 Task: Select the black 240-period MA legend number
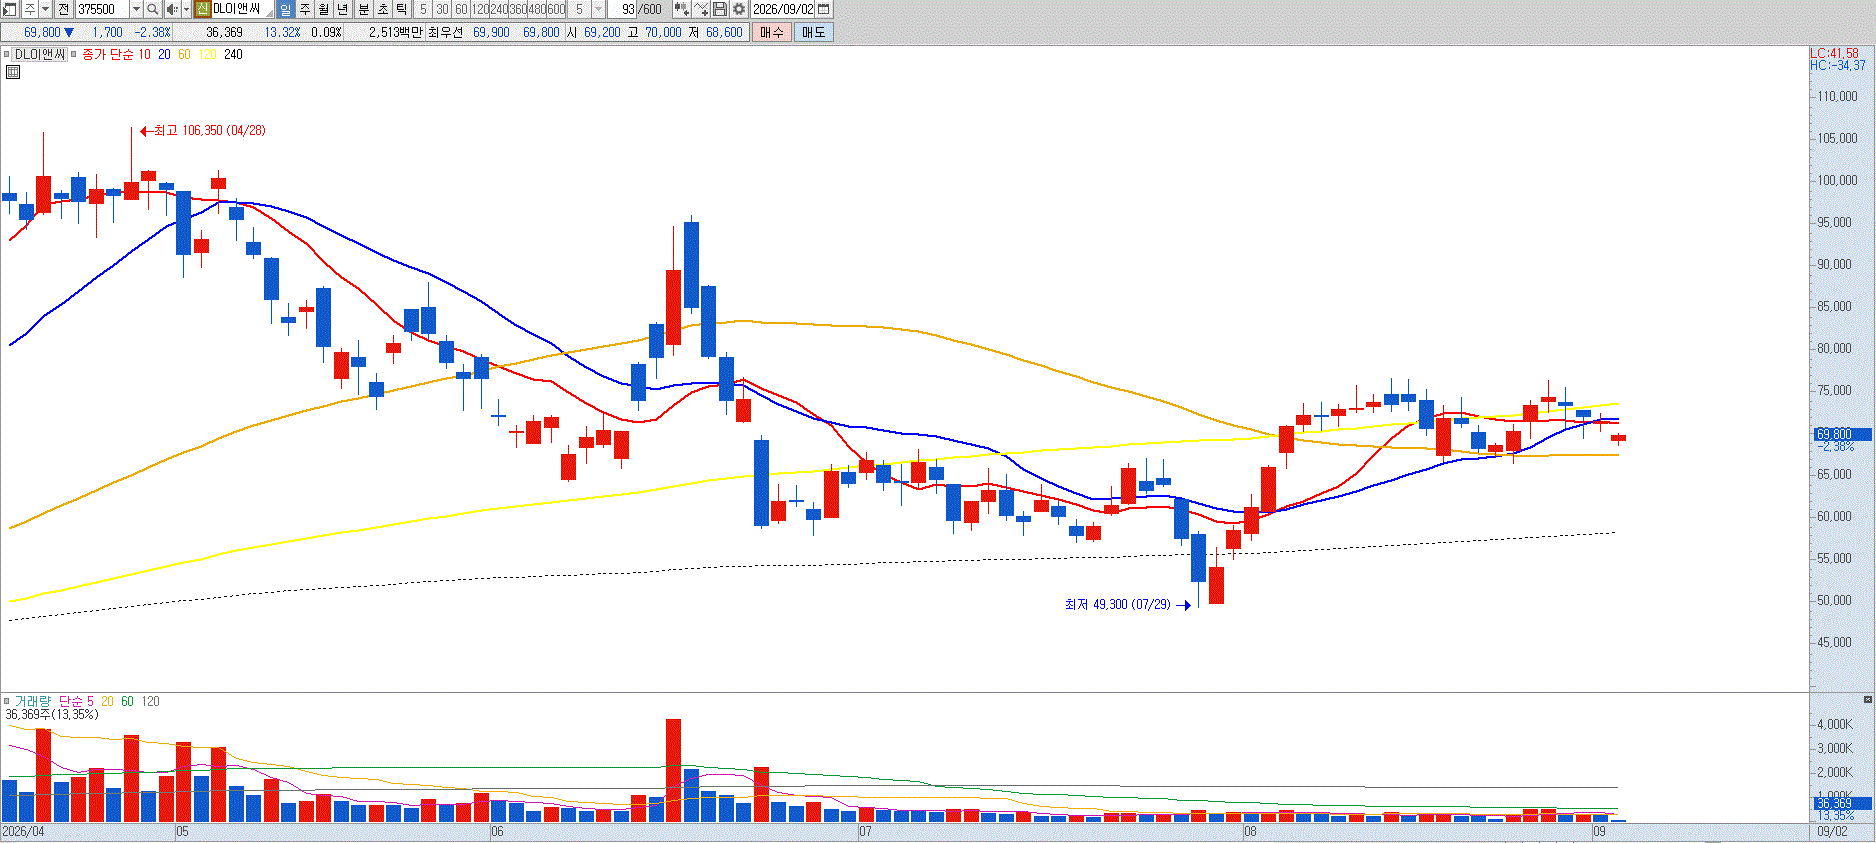click(233, 54)
